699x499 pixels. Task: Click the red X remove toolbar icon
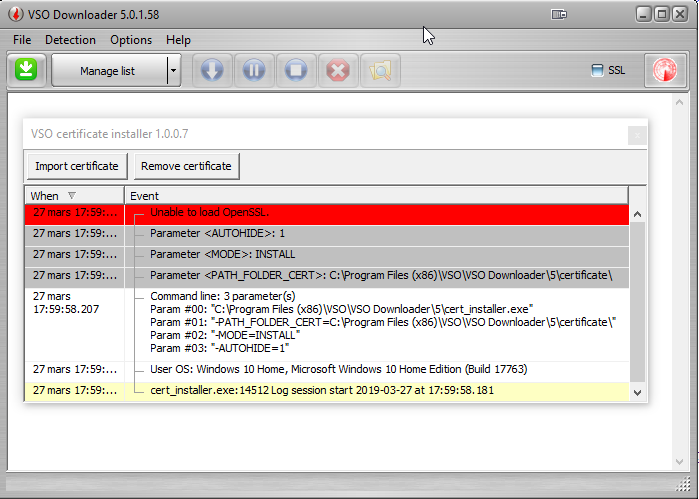(x=338, y=70)
